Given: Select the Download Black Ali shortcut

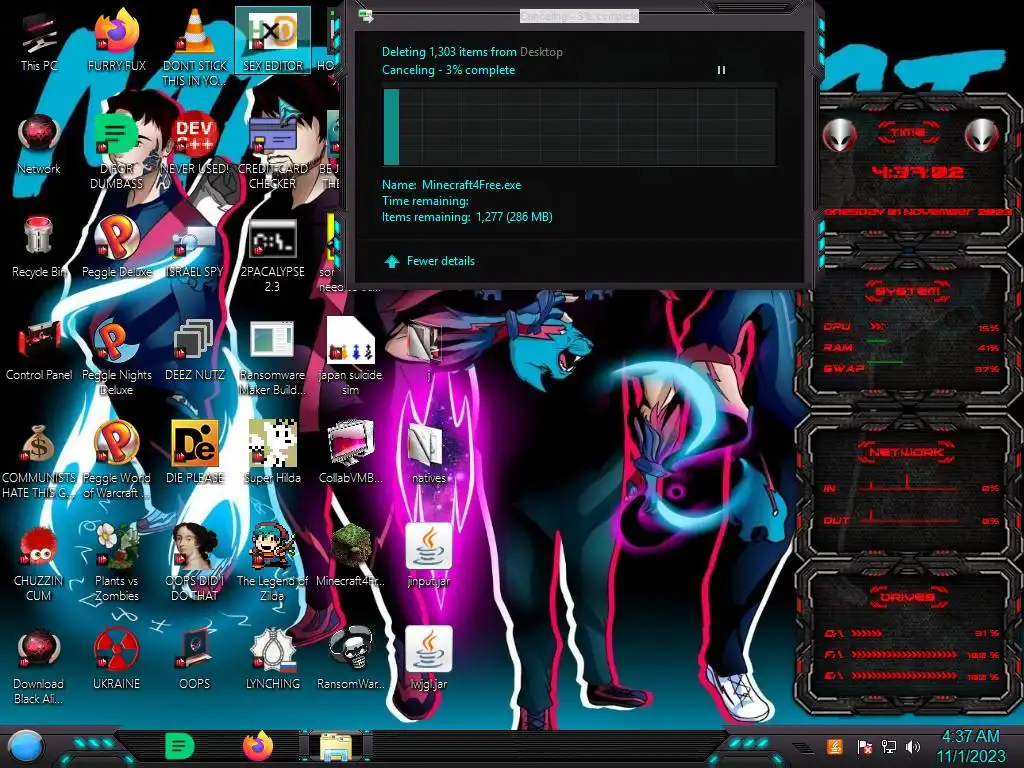Looking at the screenshot, I should coord(39,666).
